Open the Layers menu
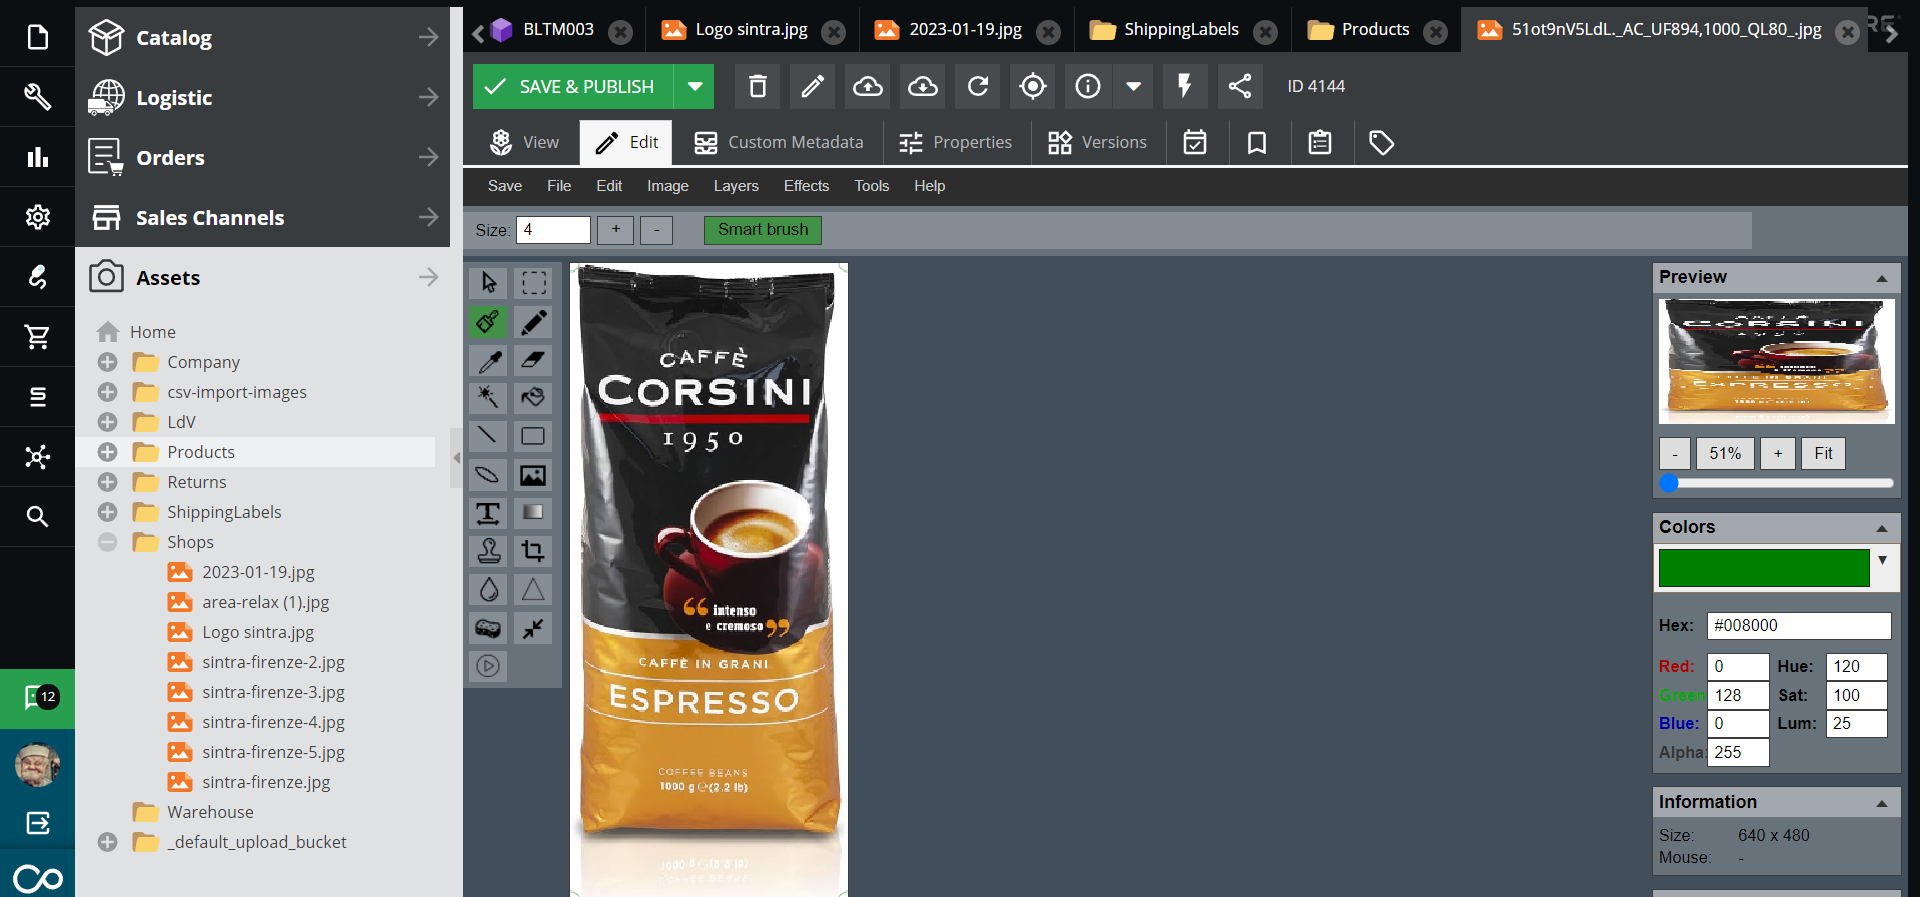 coord(736,186)
